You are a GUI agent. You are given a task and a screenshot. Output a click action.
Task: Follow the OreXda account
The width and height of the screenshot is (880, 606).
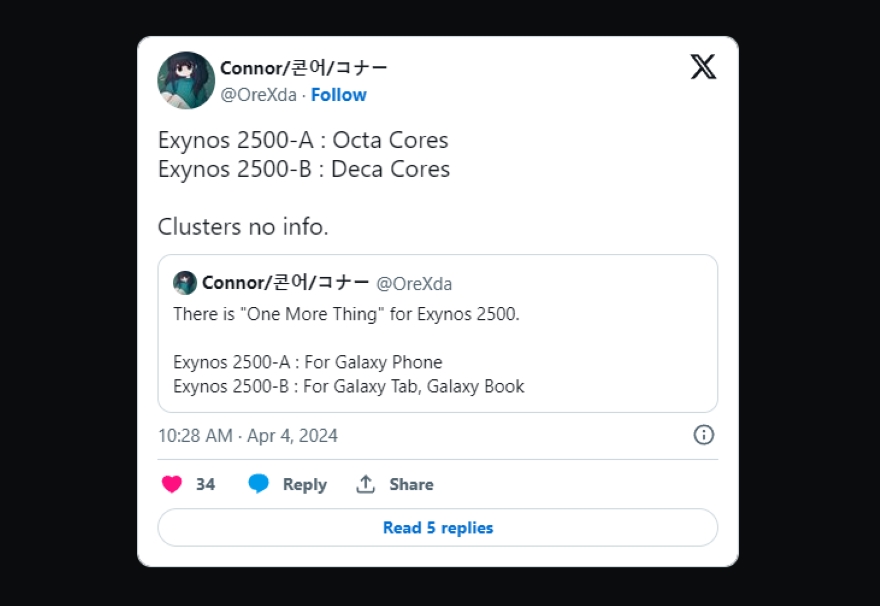339,95
